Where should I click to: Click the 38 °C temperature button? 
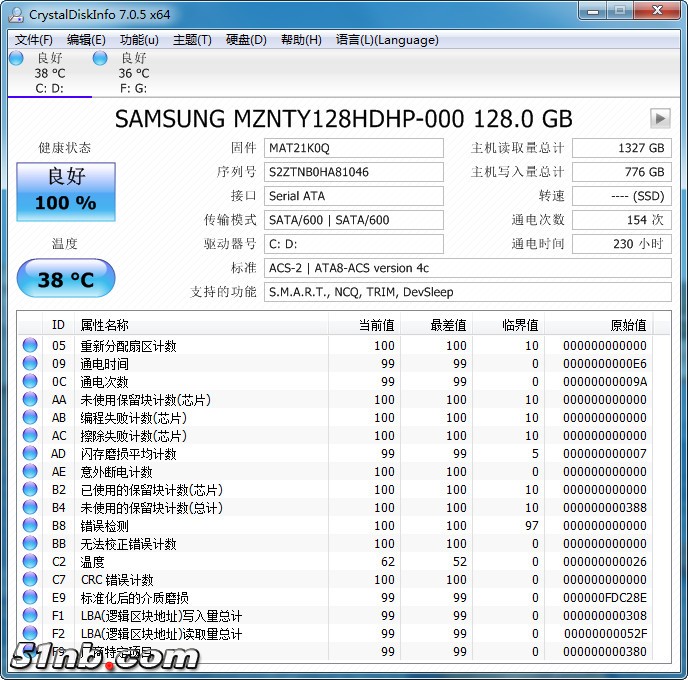[66, 279]
